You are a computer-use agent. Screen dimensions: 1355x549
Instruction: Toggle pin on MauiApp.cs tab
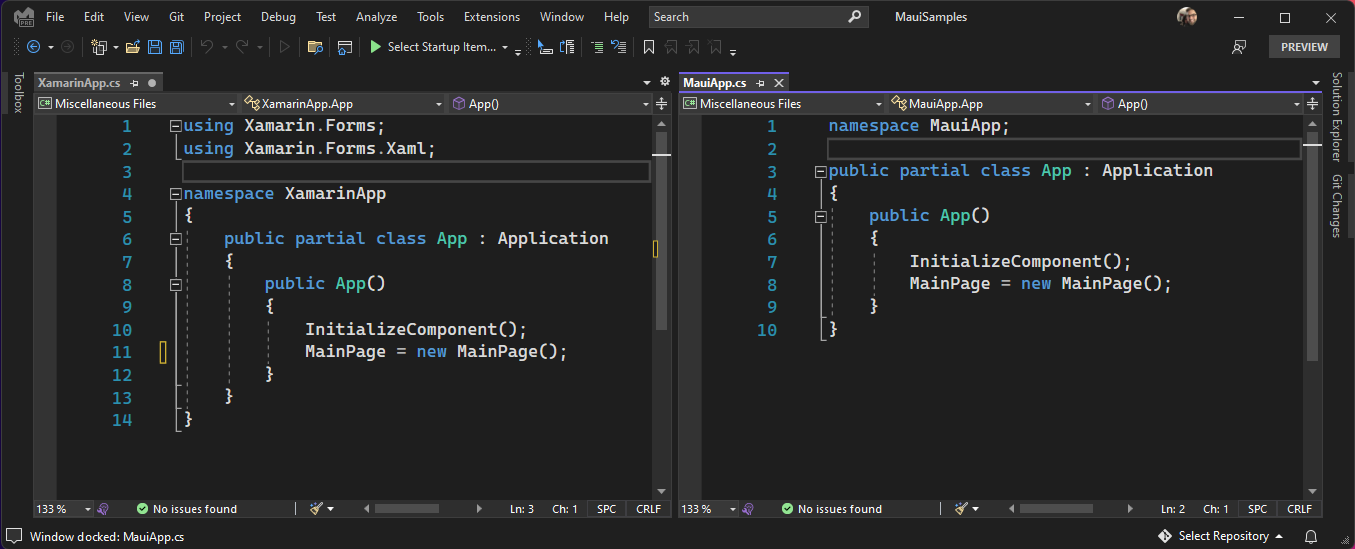point(760,83)
